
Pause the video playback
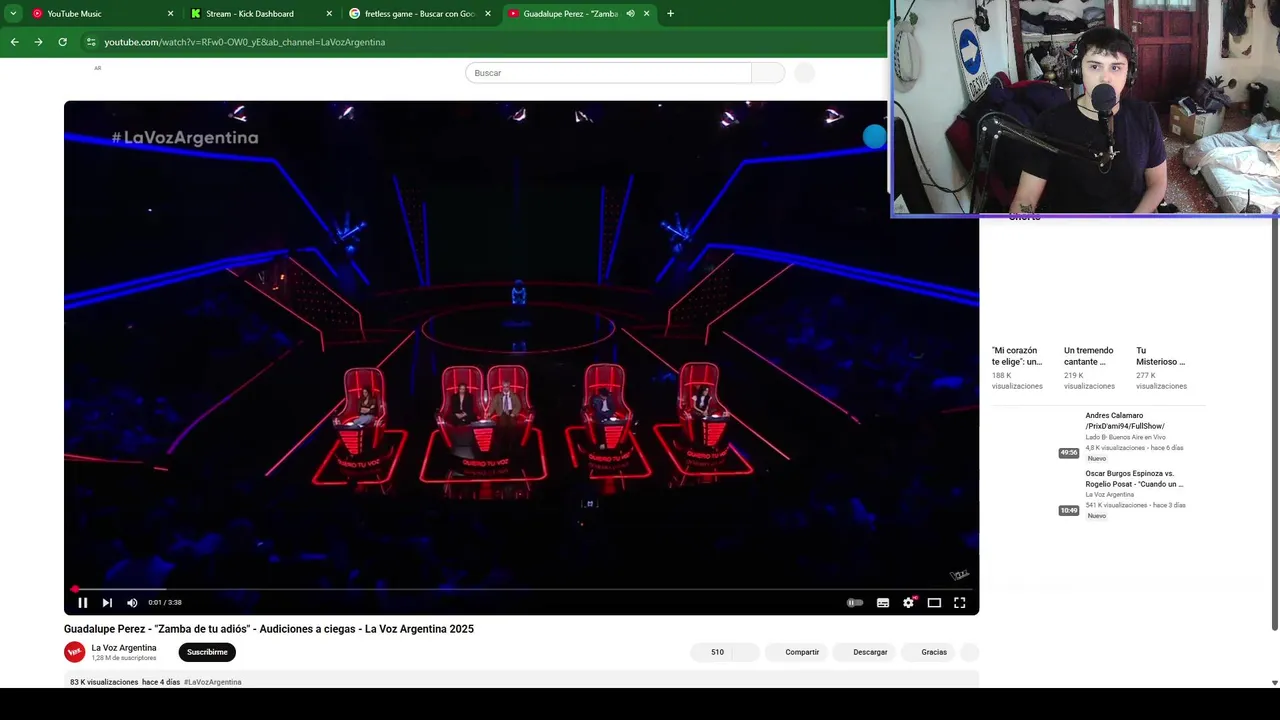tap(83, 603)
